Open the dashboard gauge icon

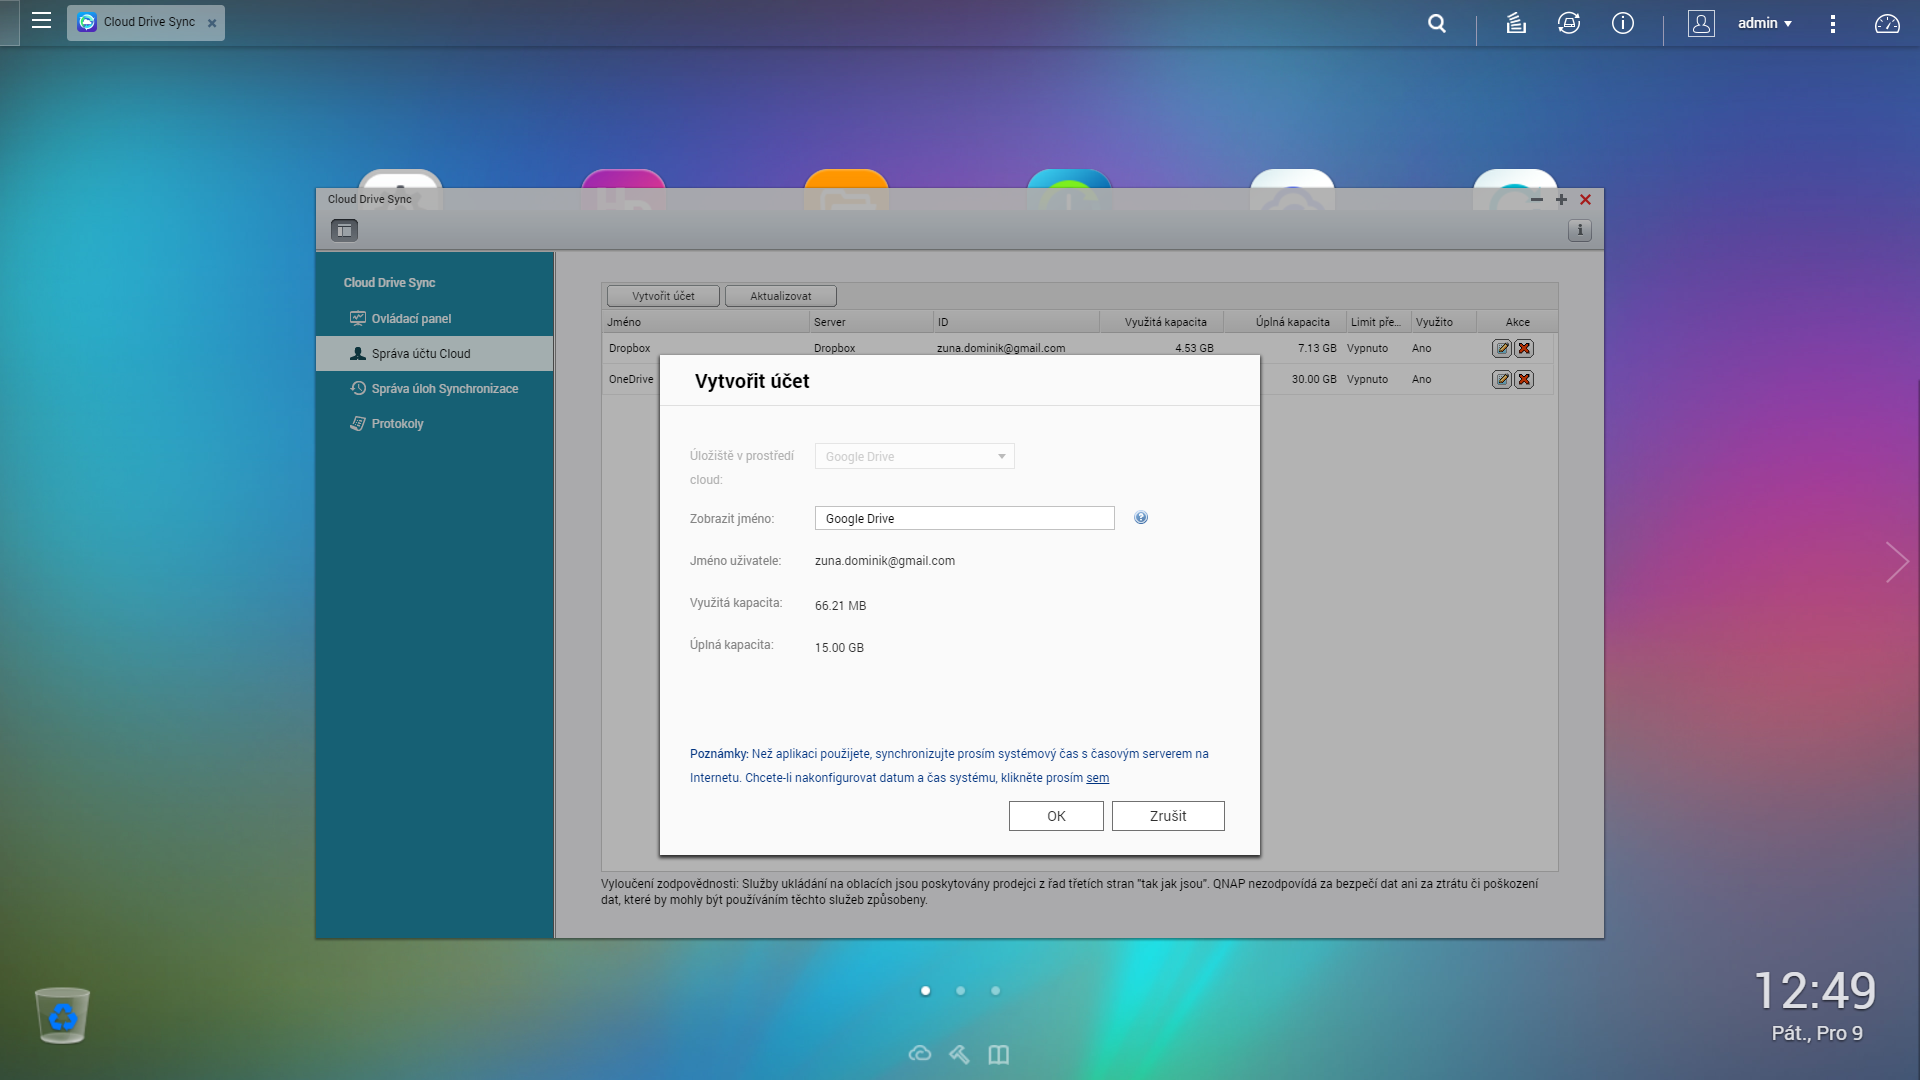tap(1887, 23)
